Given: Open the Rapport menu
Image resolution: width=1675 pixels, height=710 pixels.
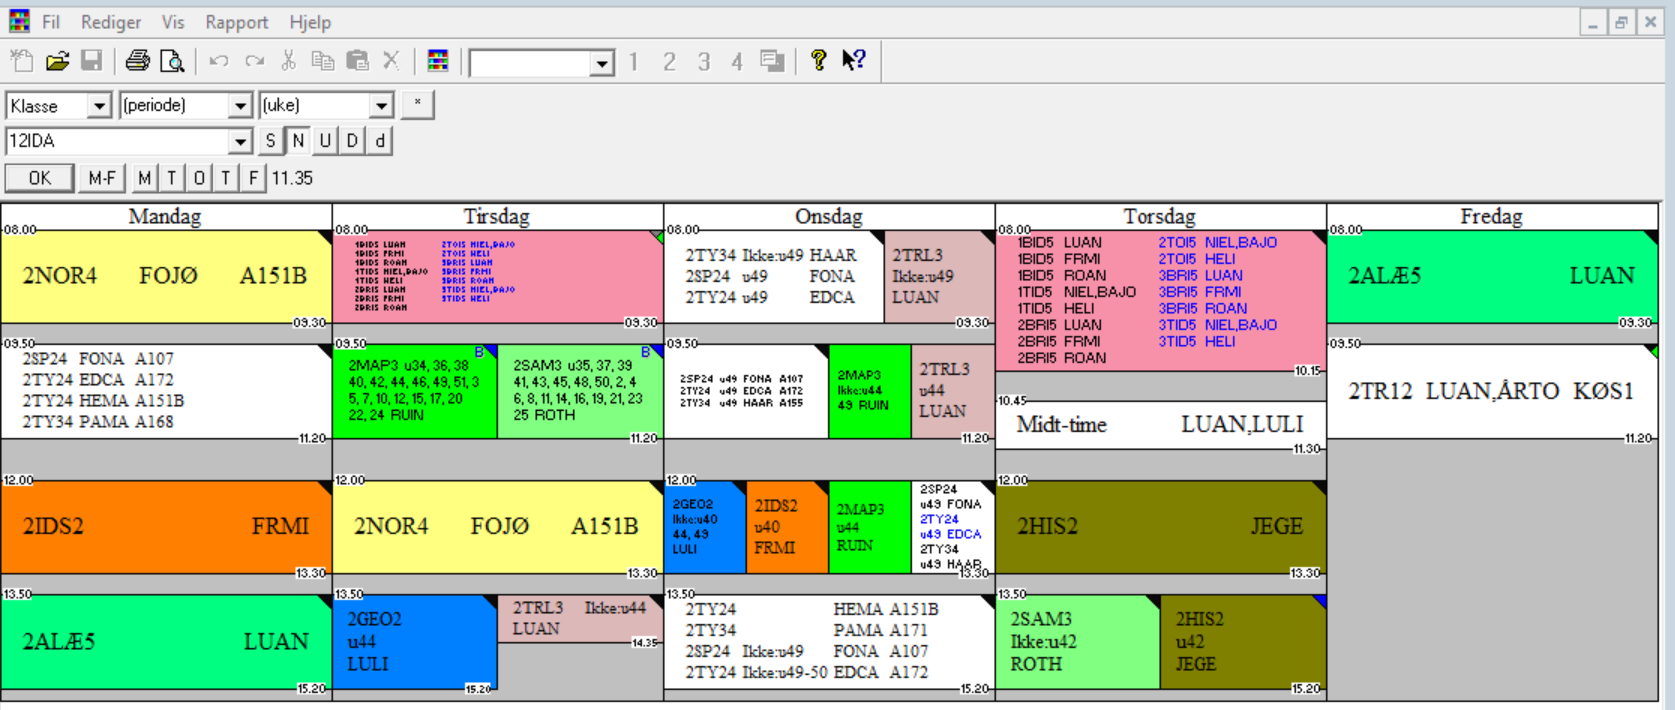Looking at the screenshot, I should 236,22.
